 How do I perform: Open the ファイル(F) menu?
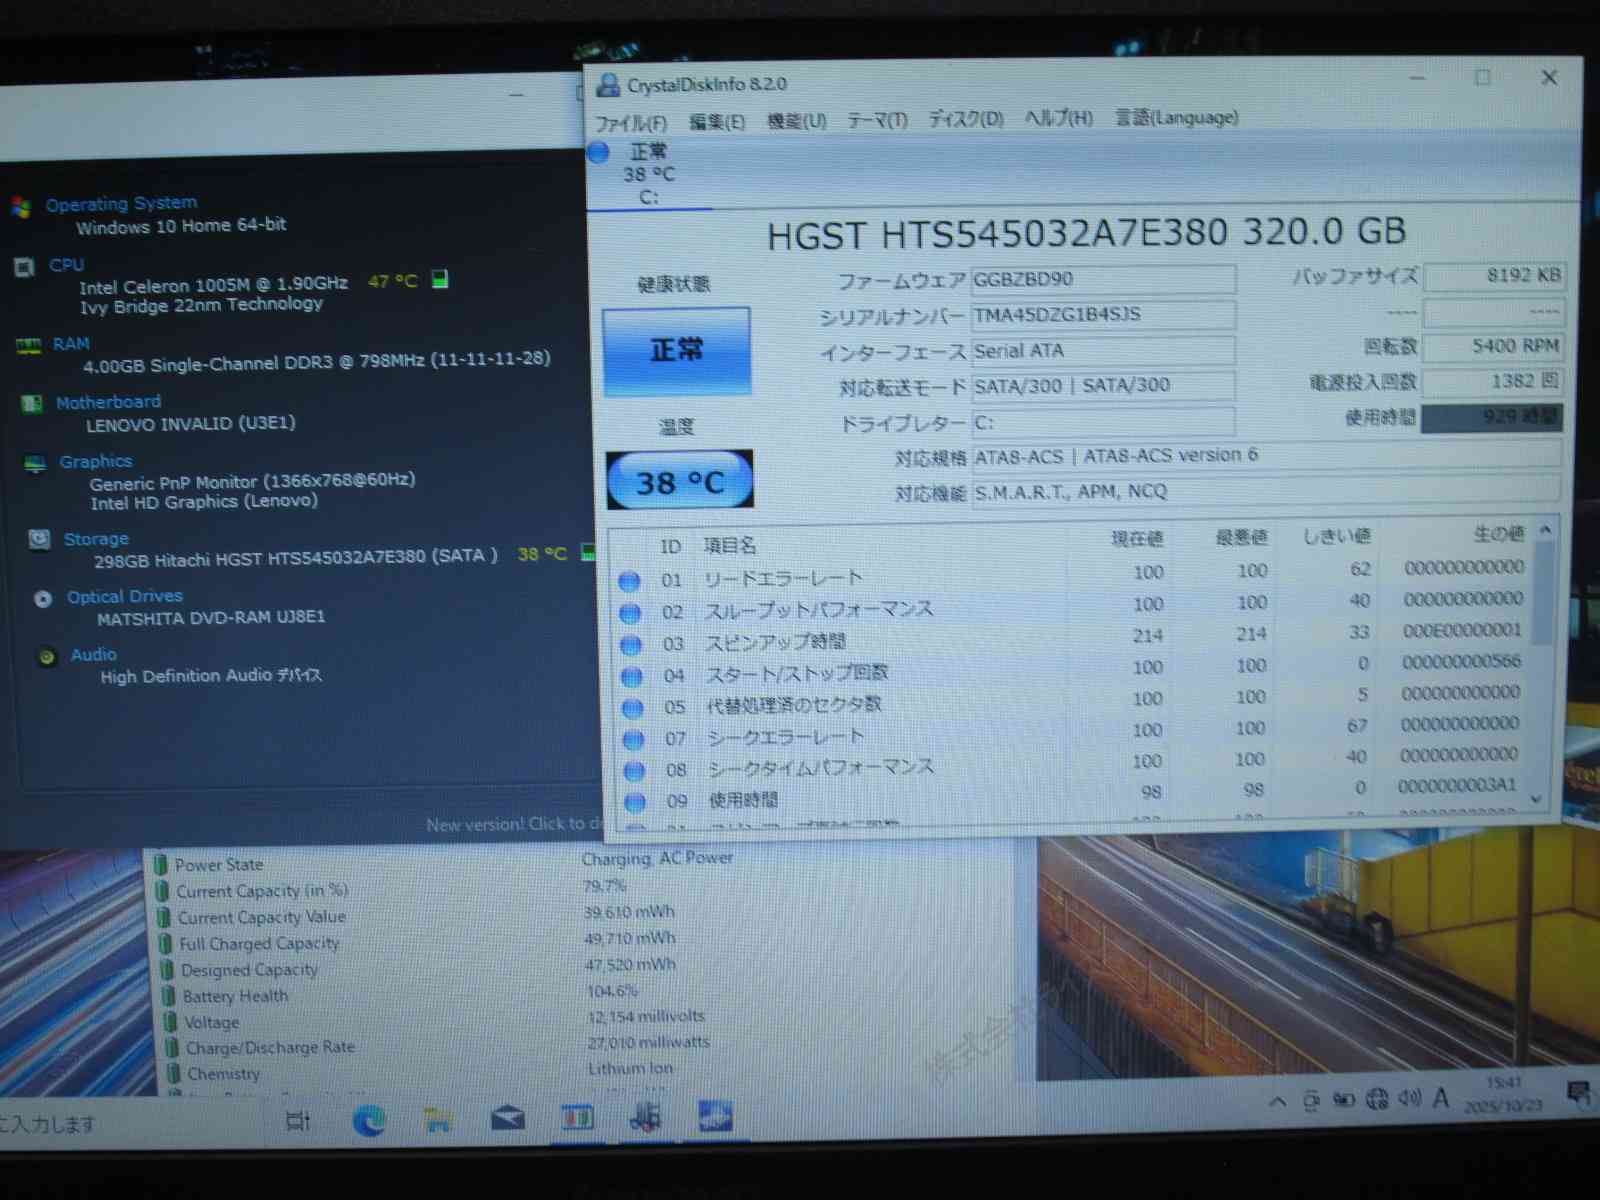631,123
